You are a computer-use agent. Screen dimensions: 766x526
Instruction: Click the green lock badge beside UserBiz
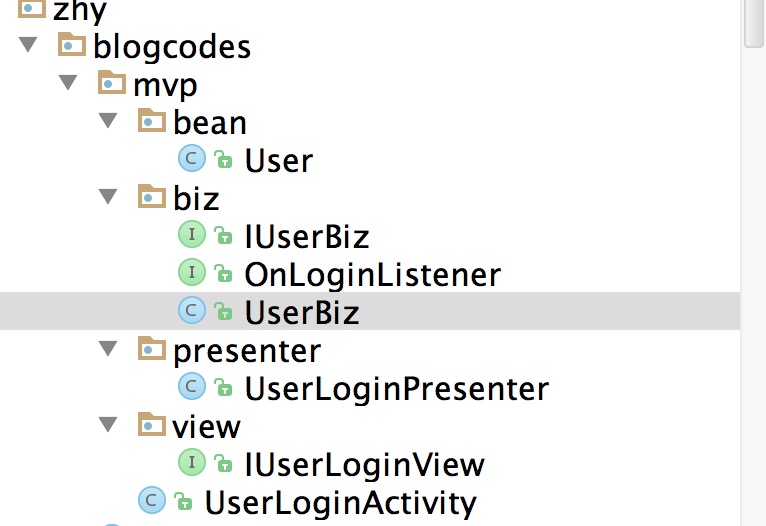point(223,311)
